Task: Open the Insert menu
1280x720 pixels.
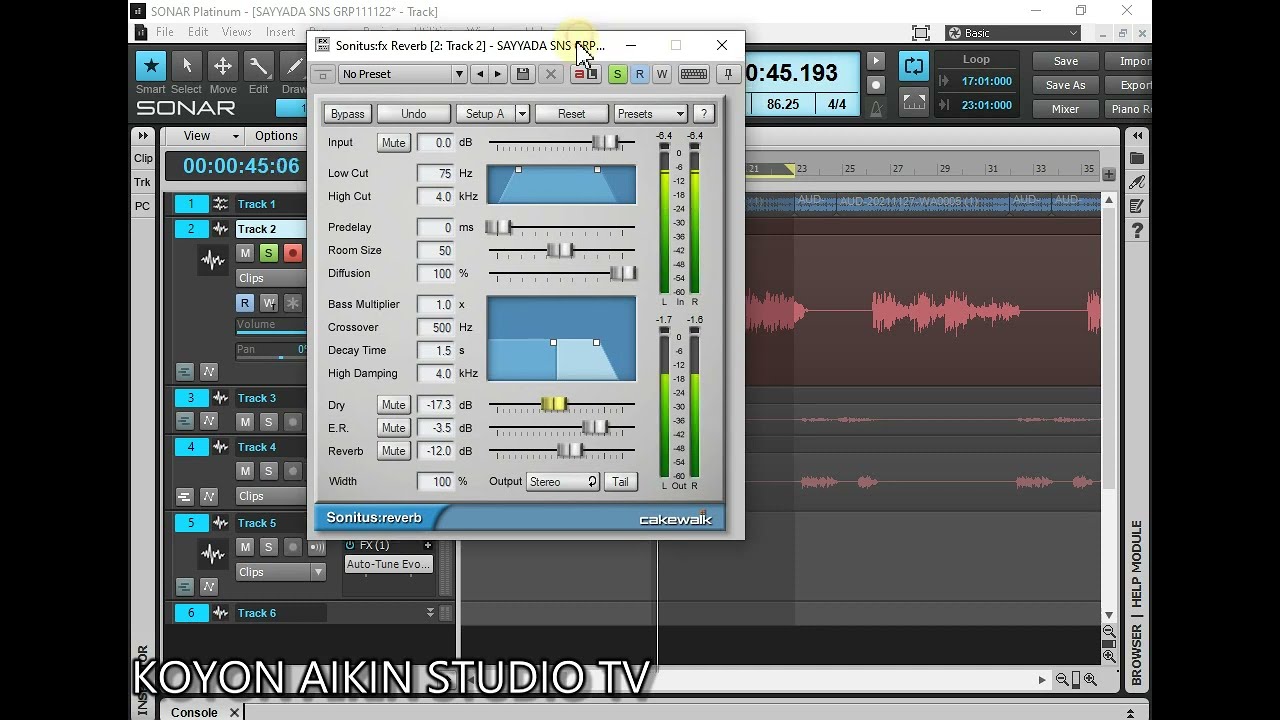Action: (280, 32)
